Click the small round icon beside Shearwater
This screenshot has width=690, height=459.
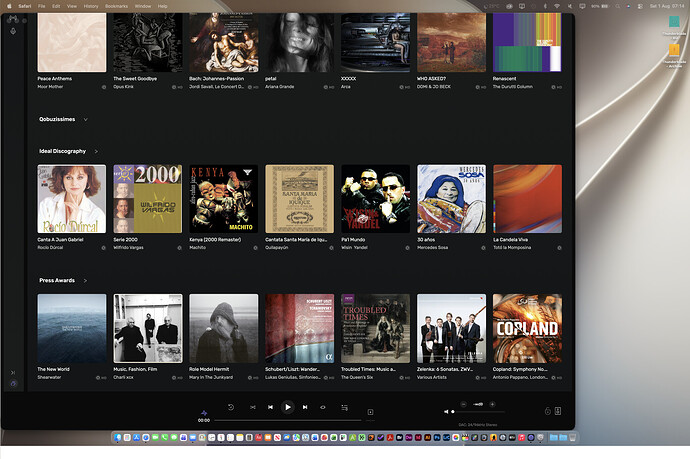tap(98, 378)
